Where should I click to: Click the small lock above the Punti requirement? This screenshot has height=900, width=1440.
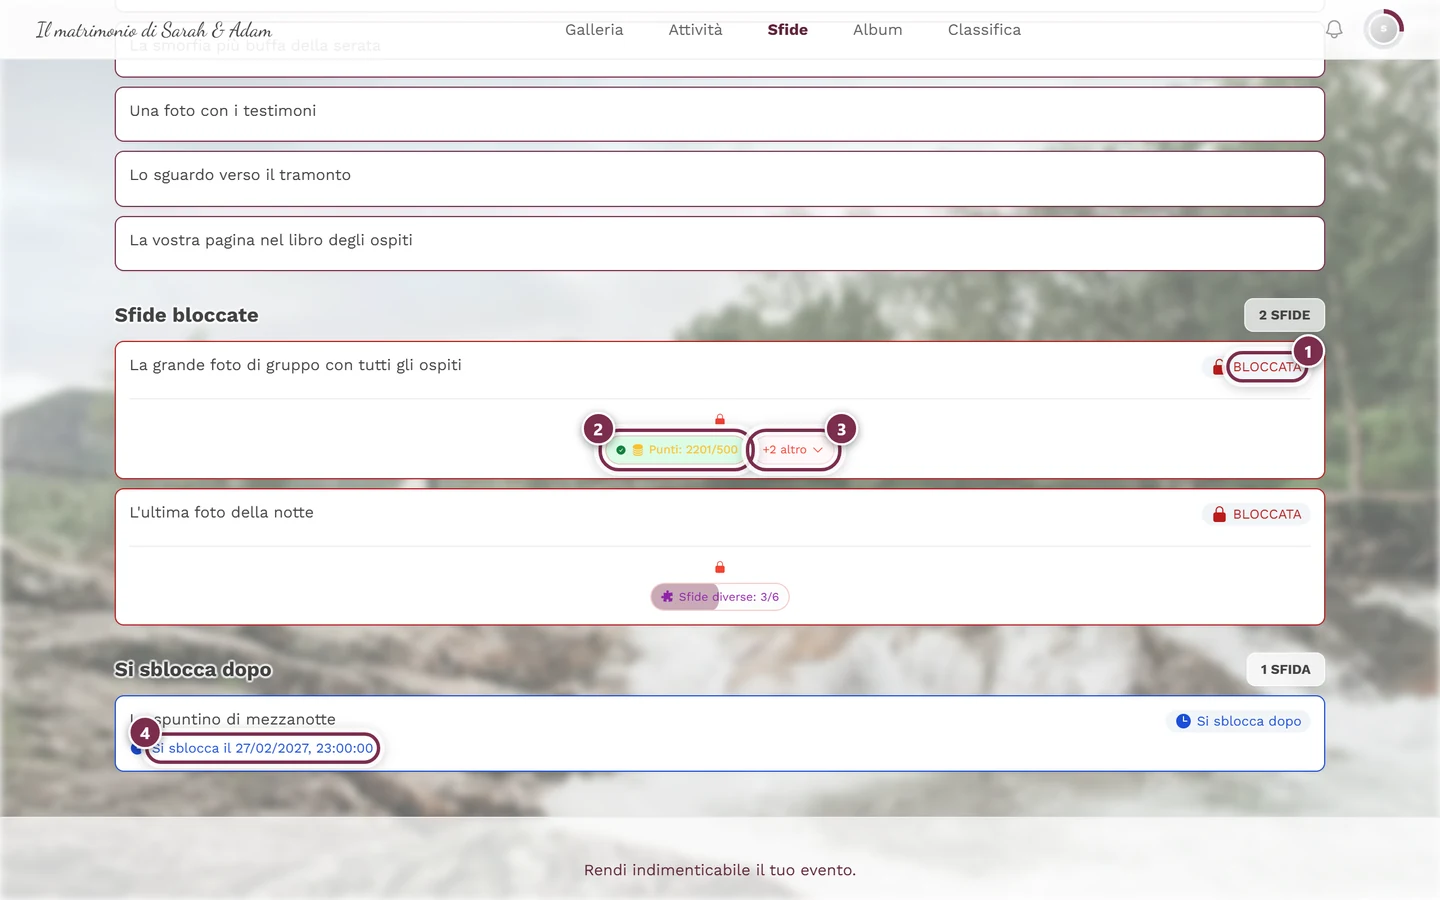point(720,419)
